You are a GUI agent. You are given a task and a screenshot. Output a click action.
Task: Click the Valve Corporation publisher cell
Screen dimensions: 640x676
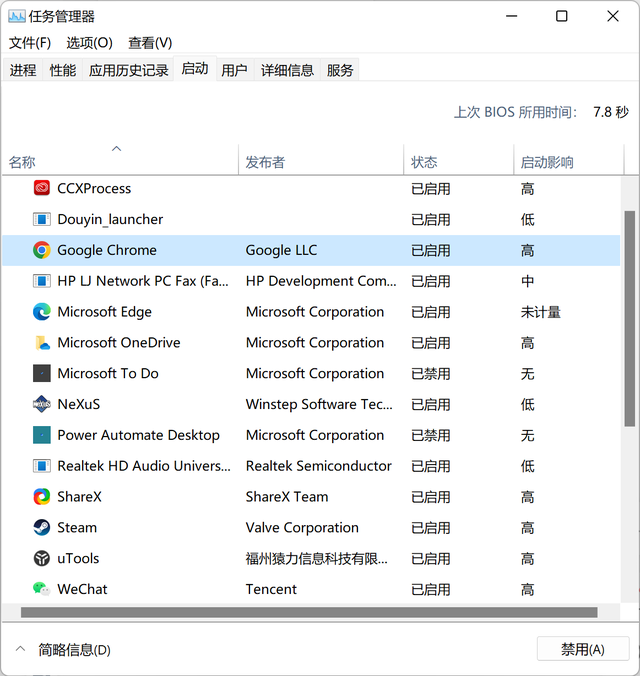click(302, 528)
